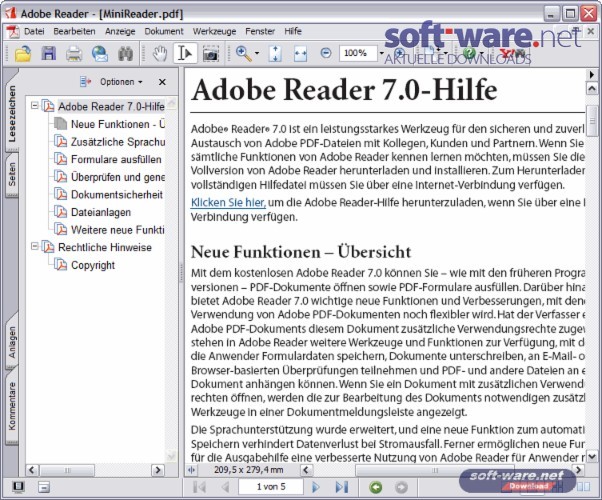Save a copy with the floppy disk icon
This screenshot has width=602, height=500.
[48, 53]
